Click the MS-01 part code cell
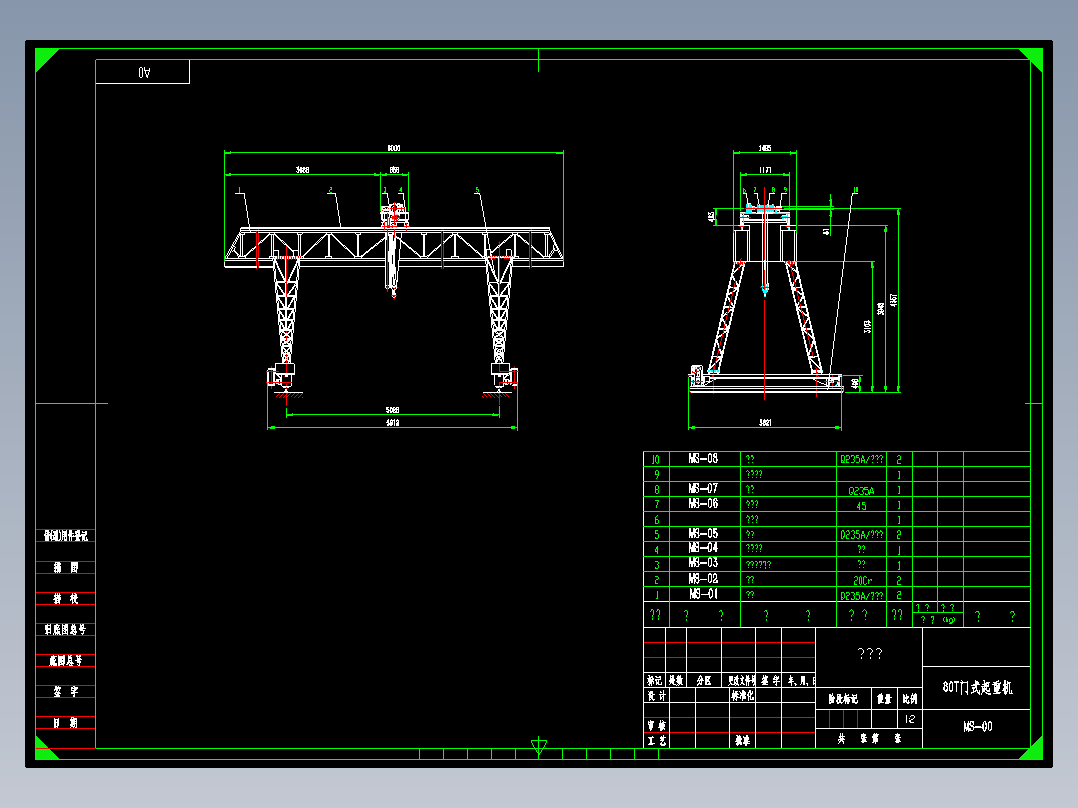1078x808 pixels. coord(703,593)
